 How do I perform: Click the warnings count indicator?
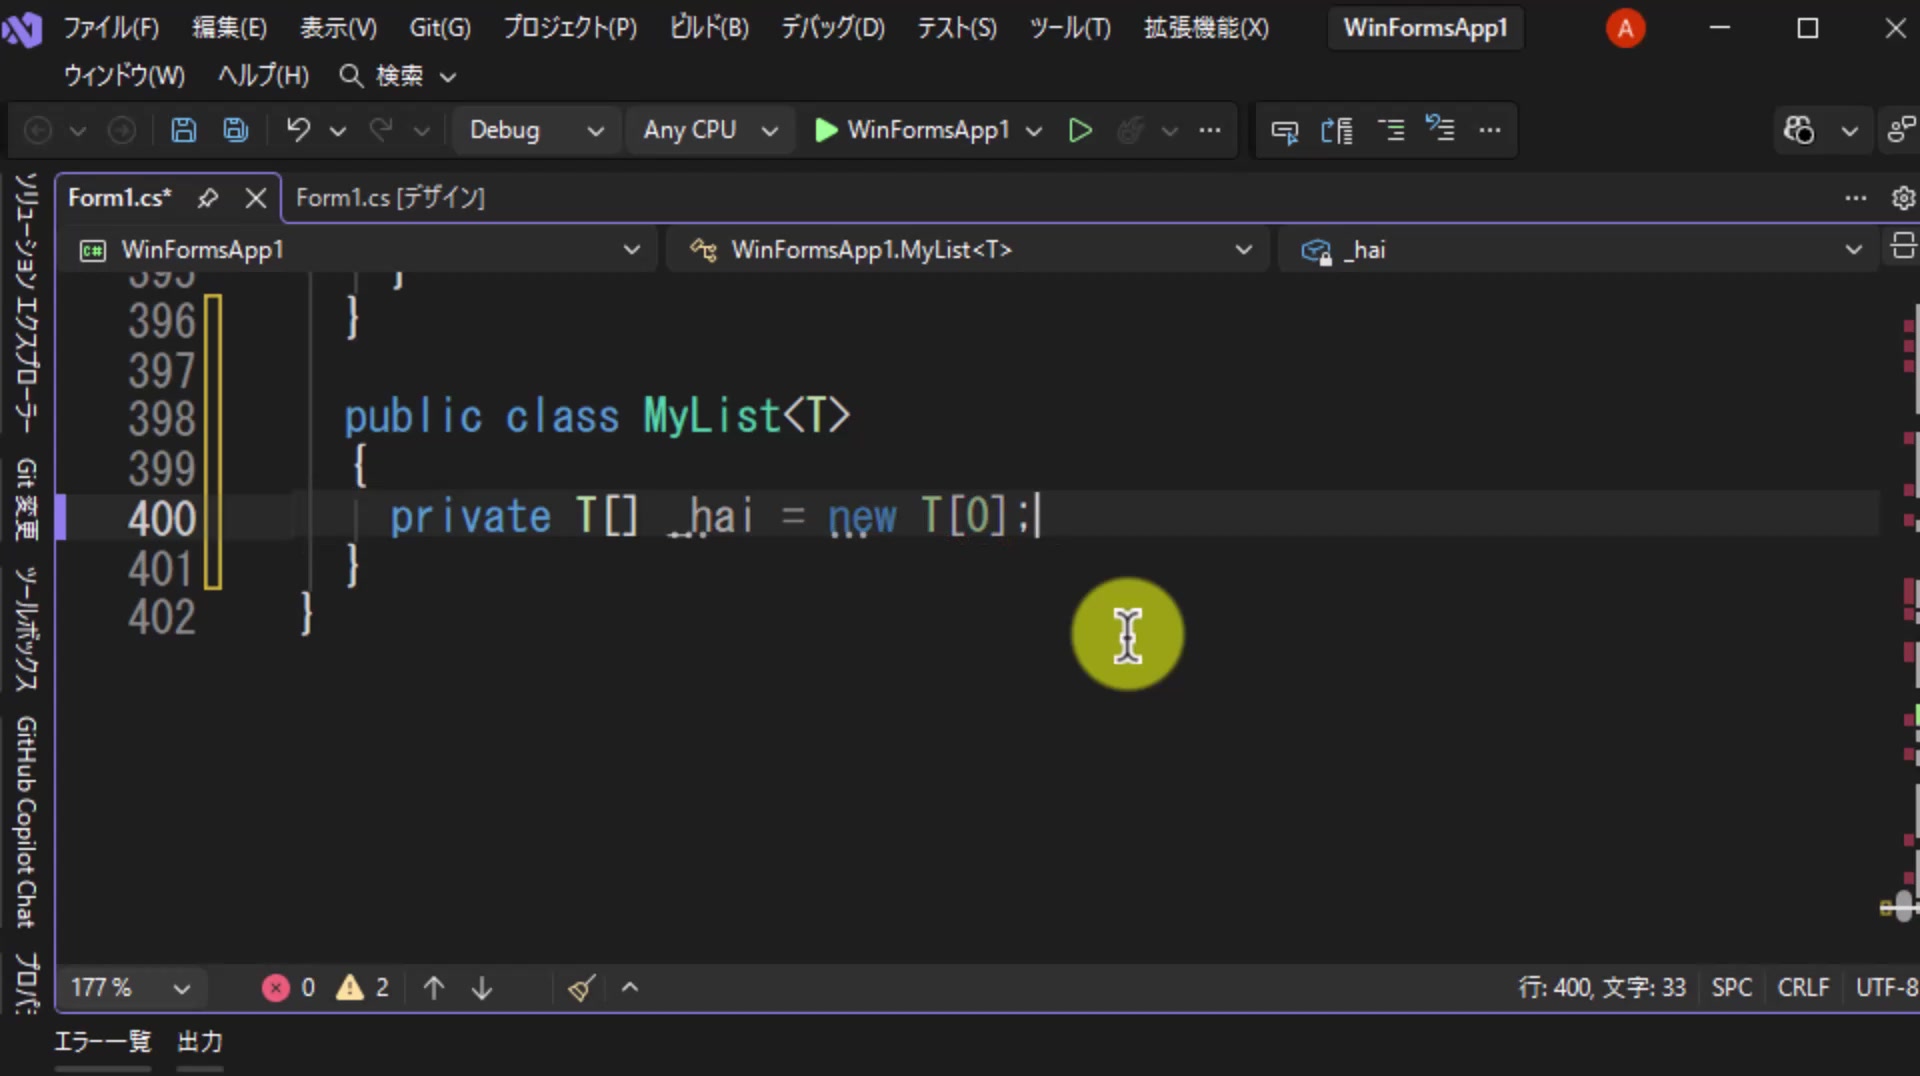coord(363,988)
